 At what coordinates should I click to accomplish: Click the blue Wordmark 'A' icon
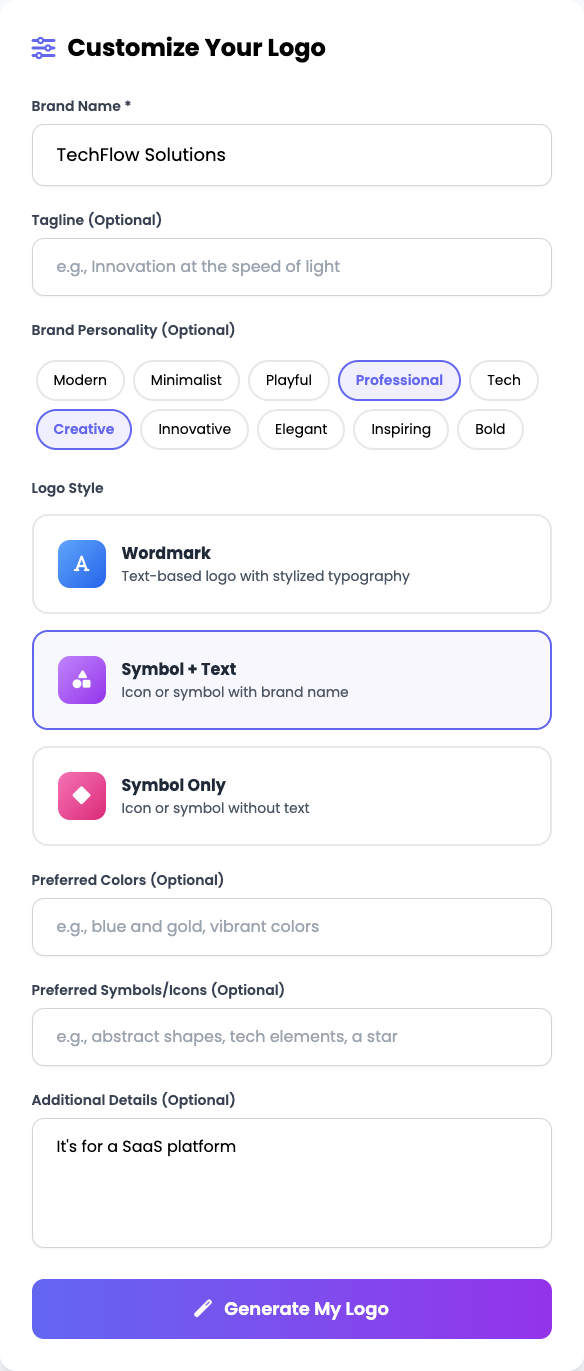pos(81,564)
